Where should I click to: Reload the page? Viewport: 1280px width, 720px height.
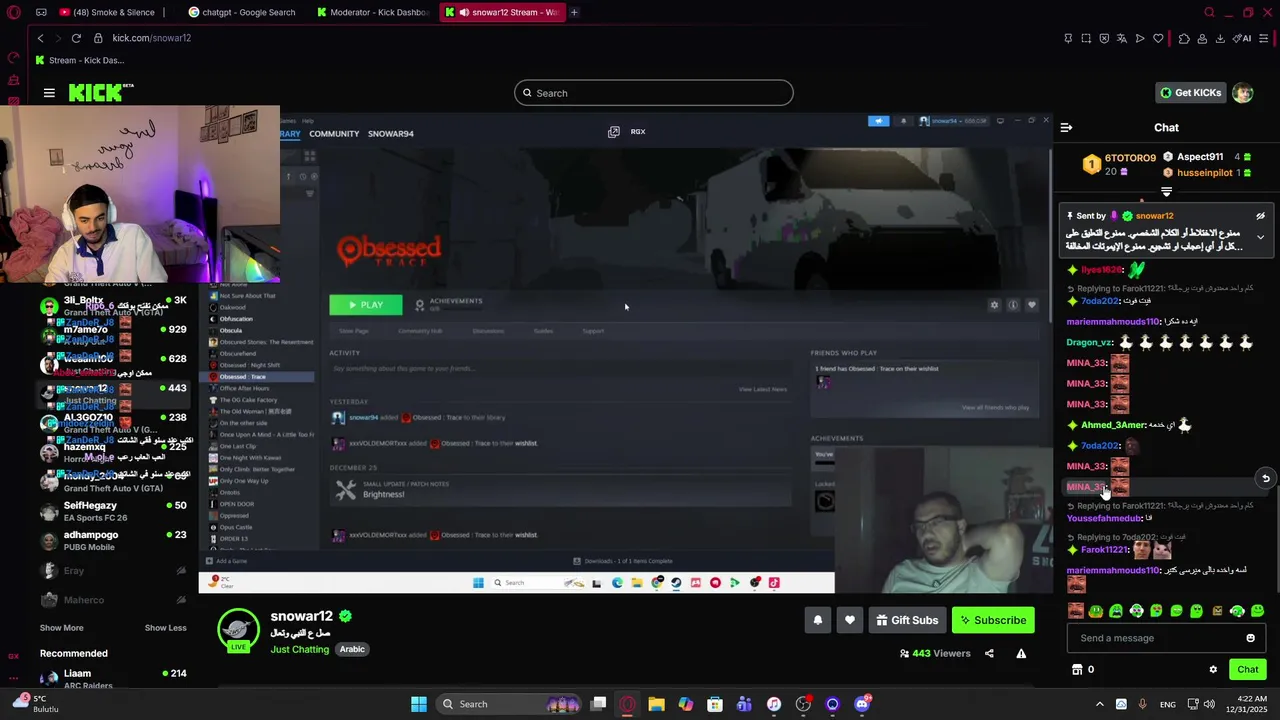click(76, 38)
